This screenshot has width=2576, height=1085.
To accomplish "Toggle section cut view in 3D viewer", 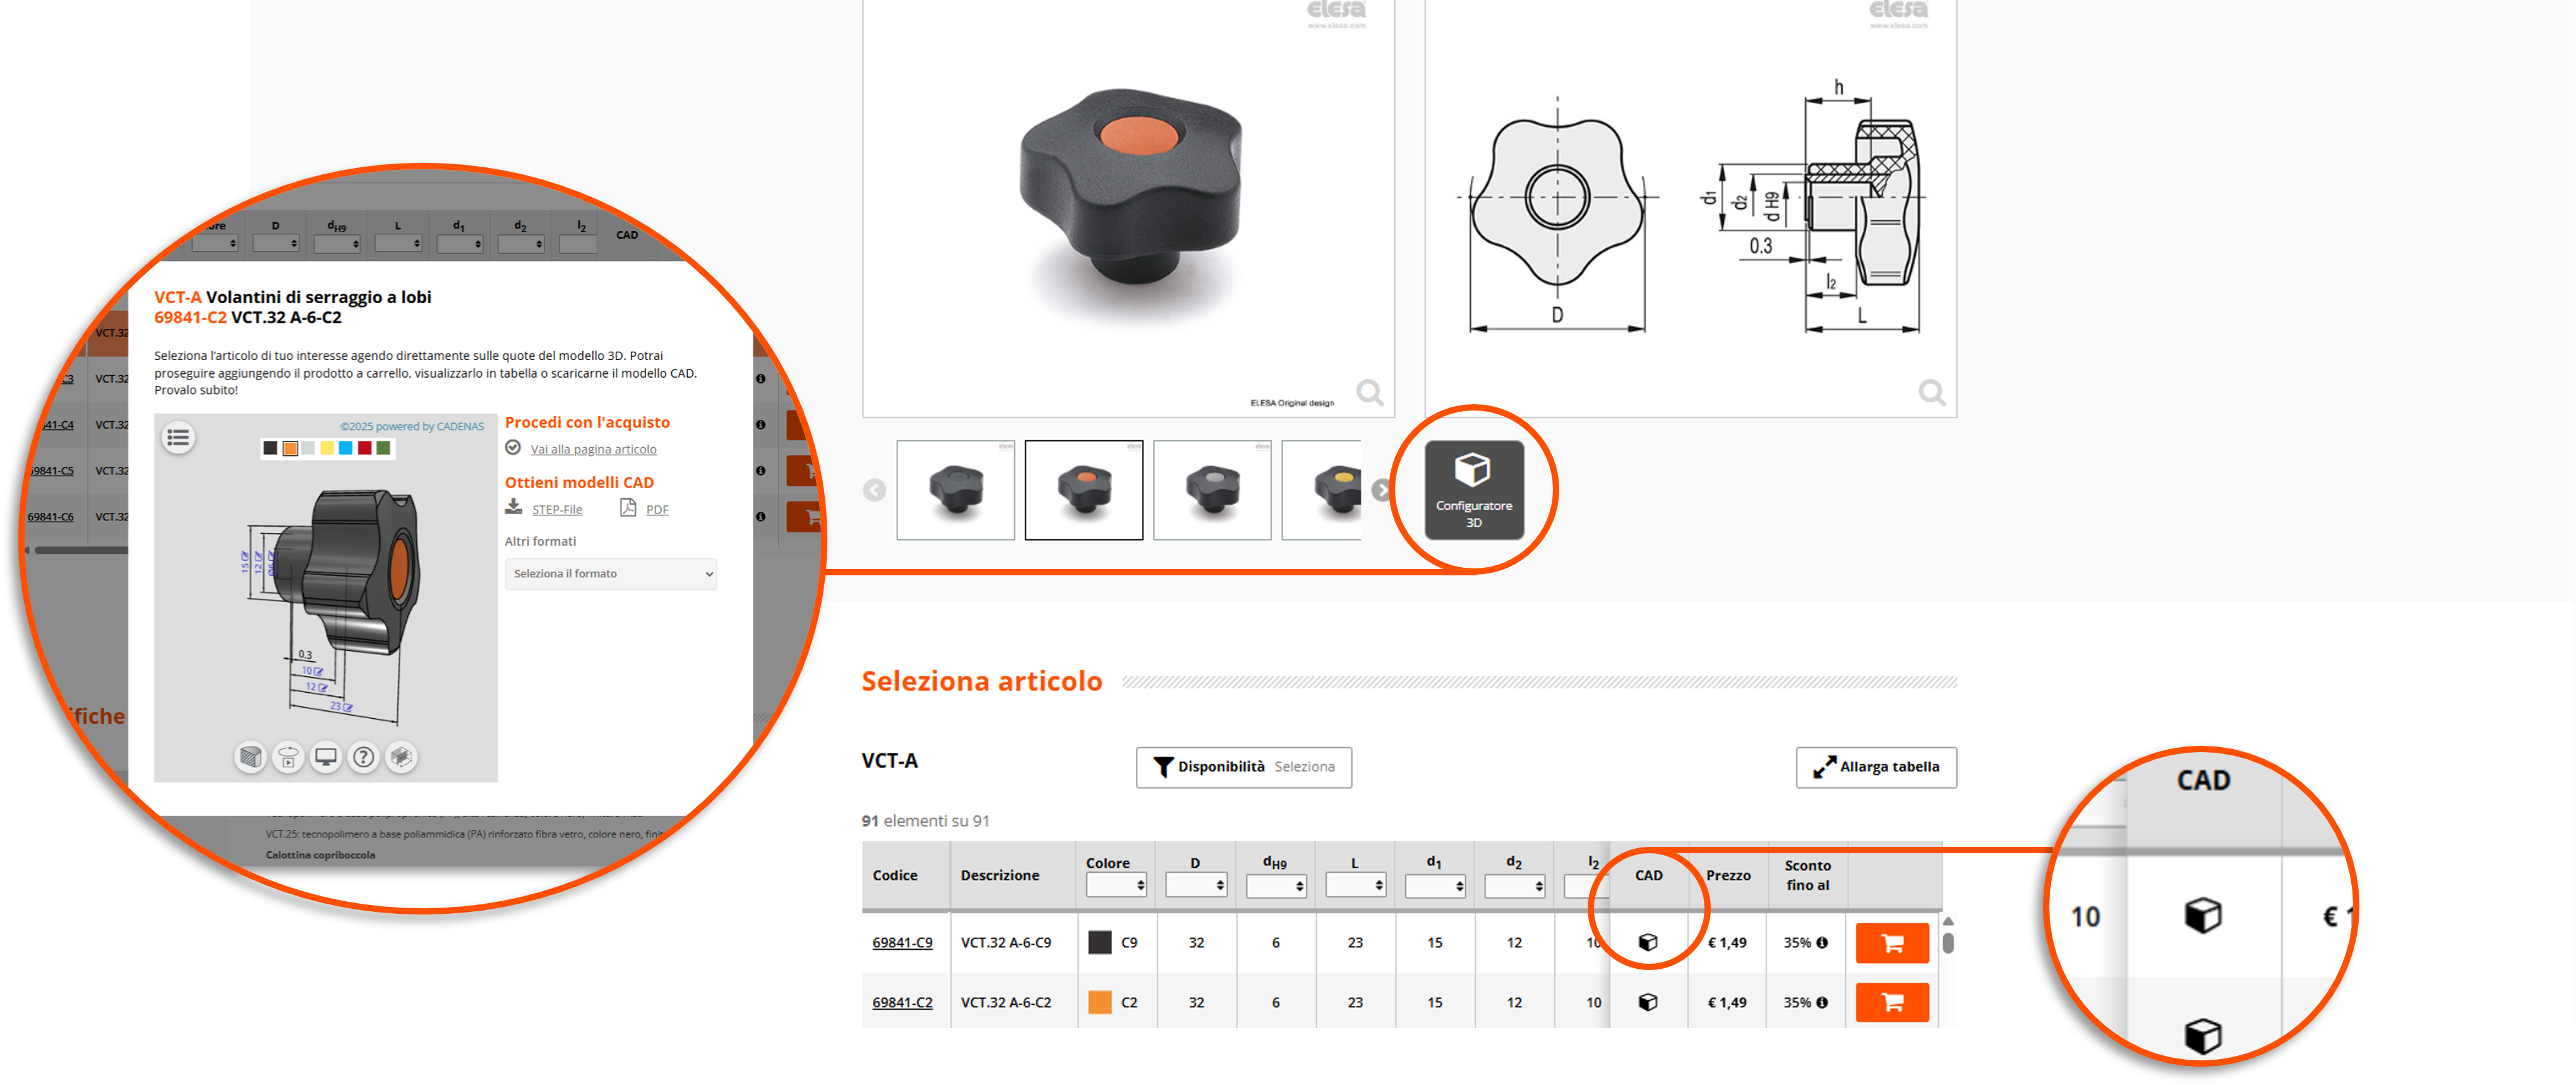I will pyautogui.click(x=250, y=757).
